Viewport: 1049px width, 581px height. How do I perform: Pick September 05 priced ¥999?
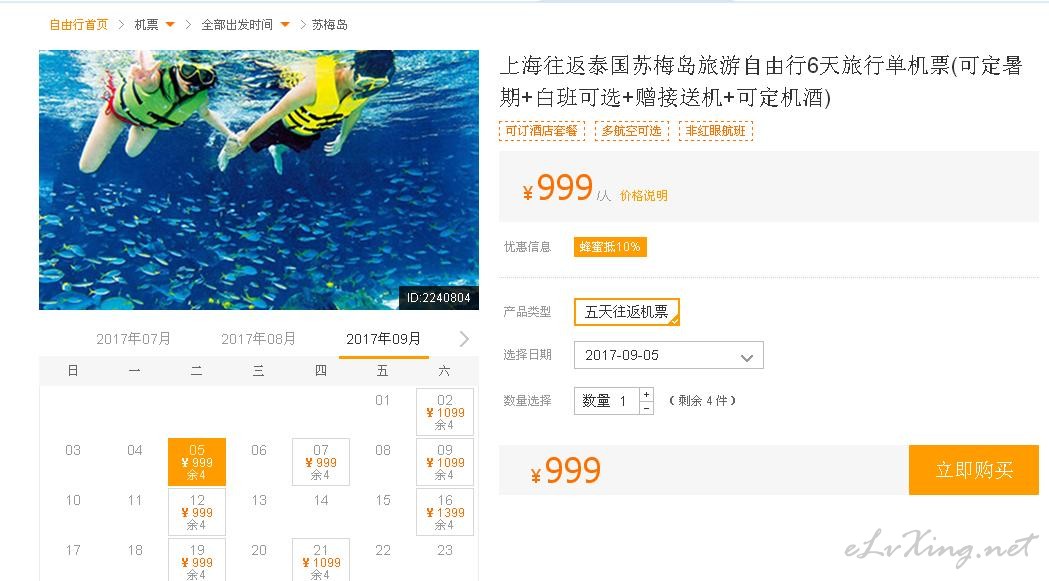tap(197, 462)
